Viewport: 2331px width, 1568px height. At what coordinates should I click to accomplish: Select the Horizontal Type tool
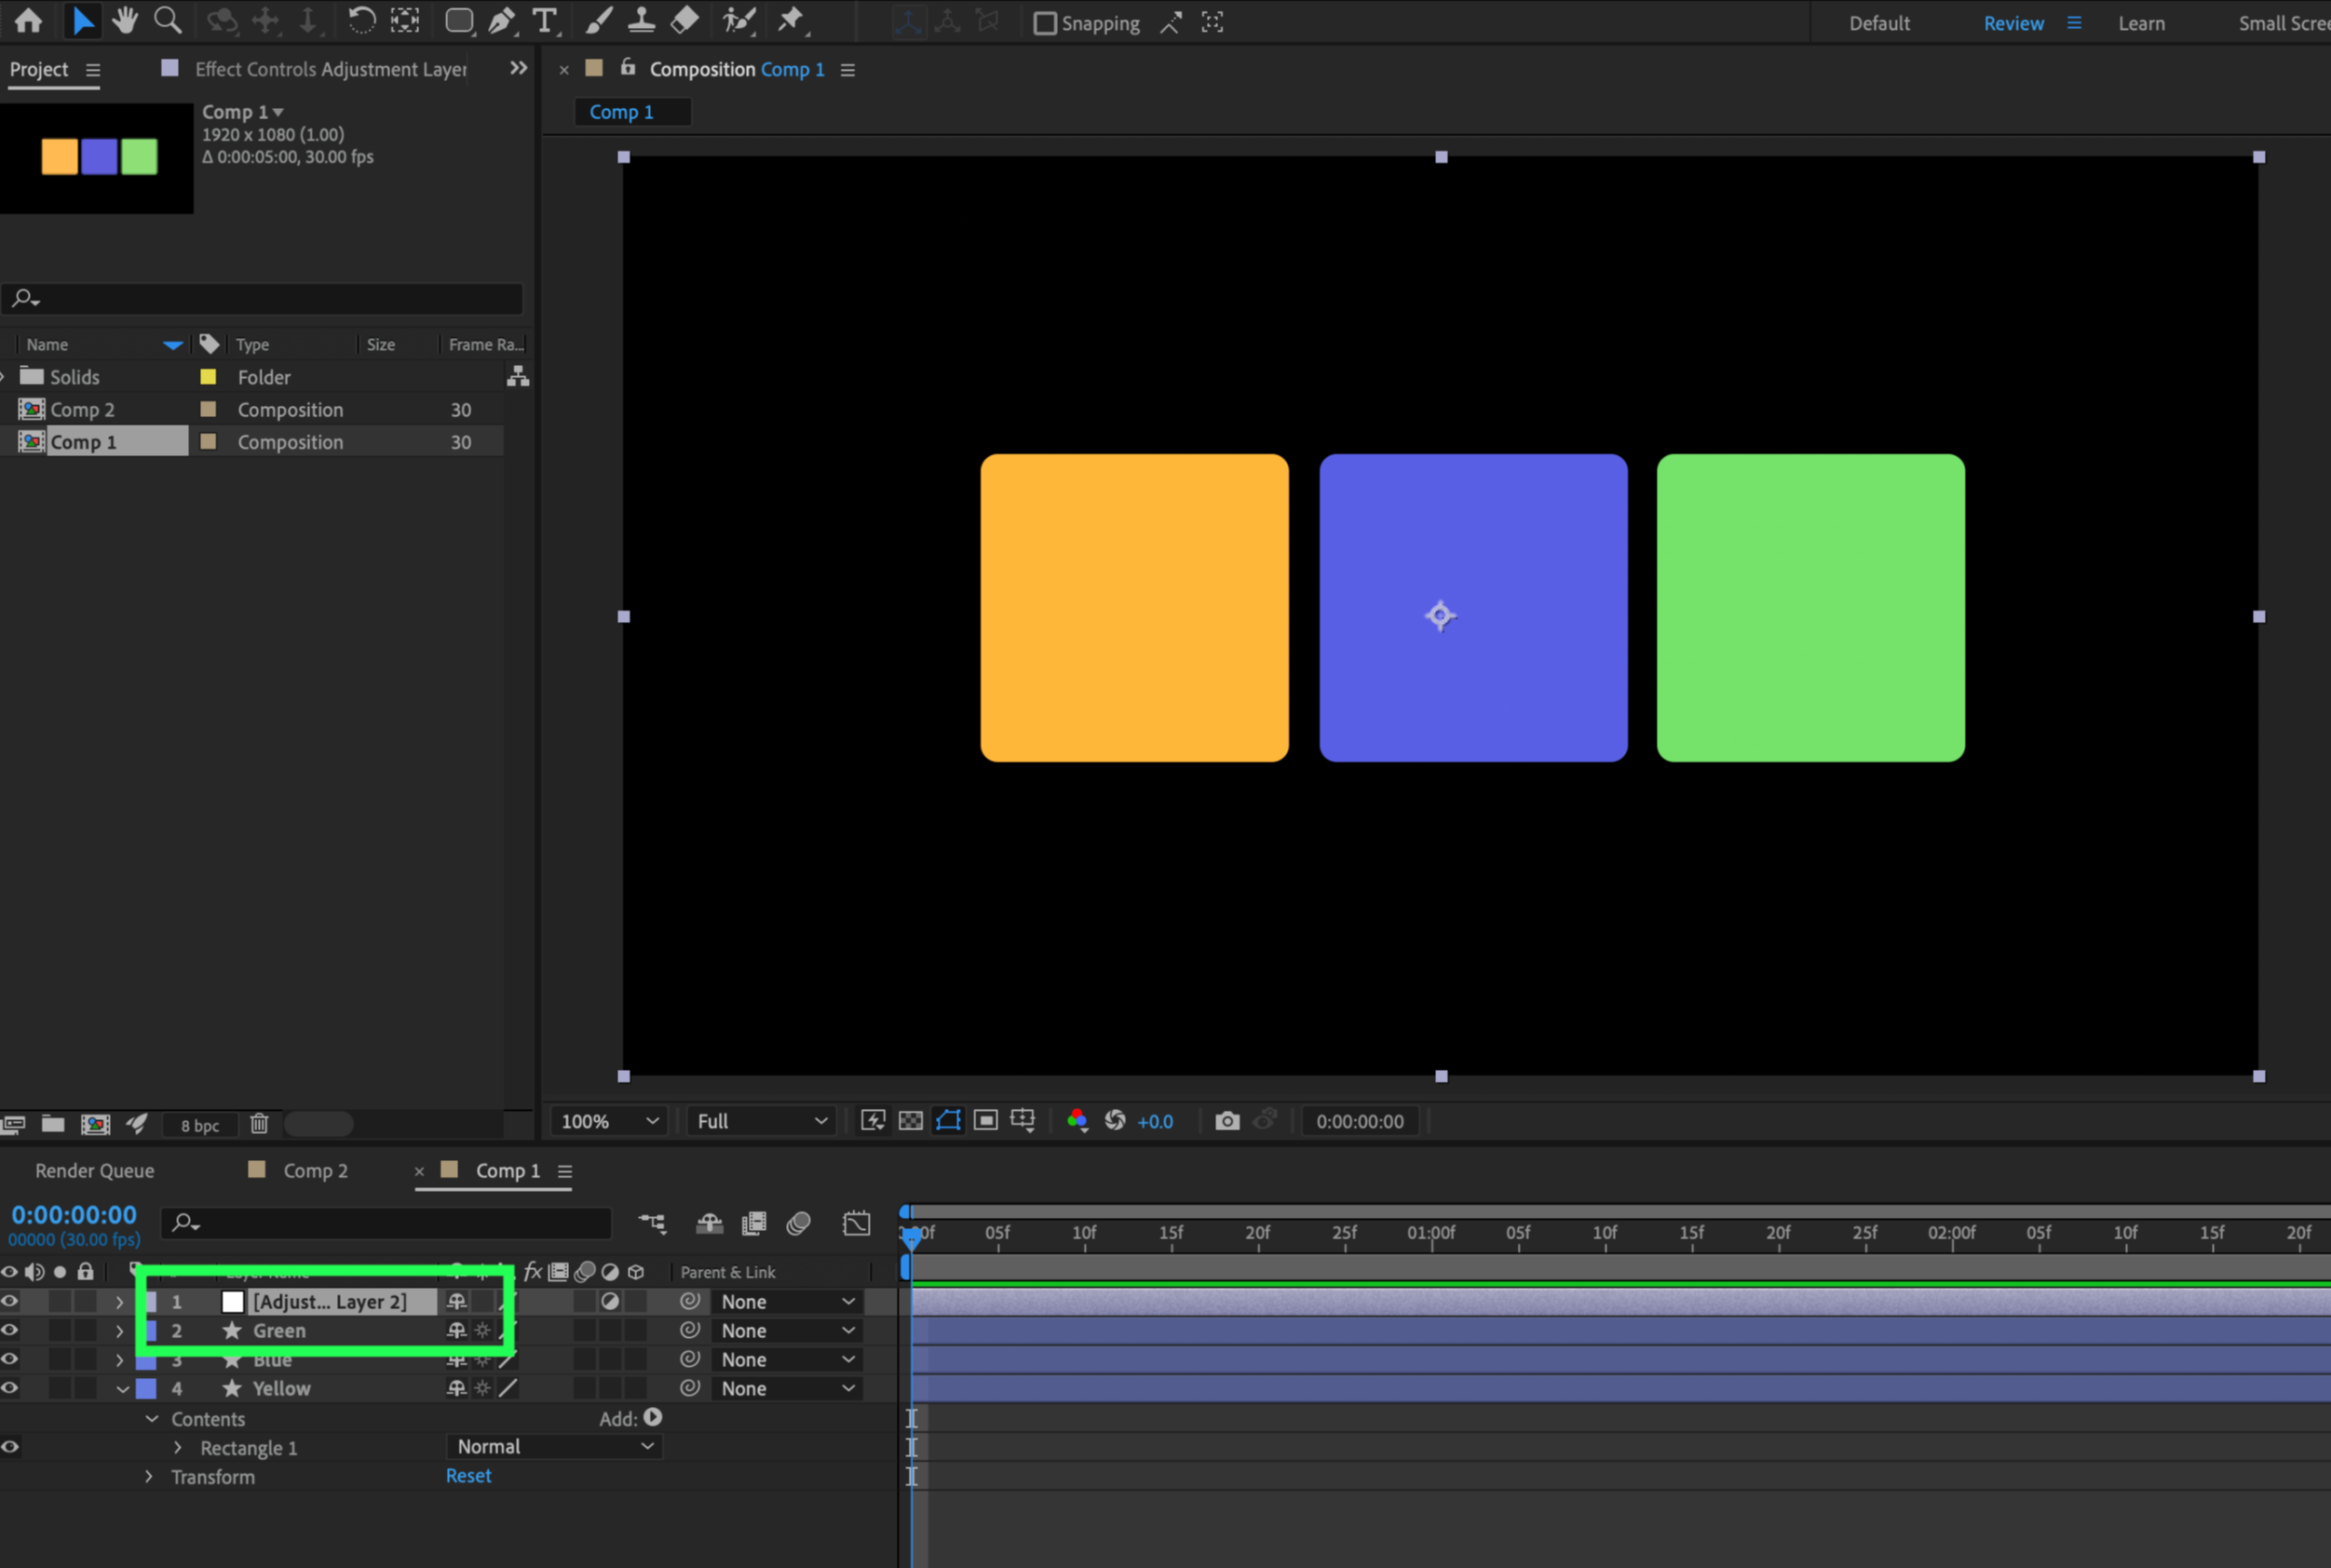(544, 21)
